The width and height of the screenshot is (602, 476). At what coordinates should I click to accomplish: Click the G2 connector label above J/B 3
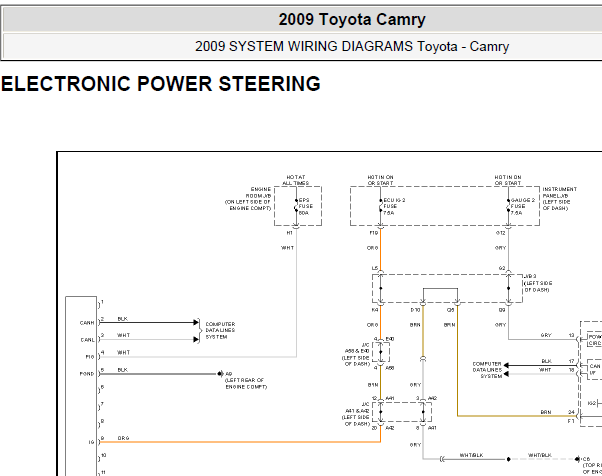(502, 268)
